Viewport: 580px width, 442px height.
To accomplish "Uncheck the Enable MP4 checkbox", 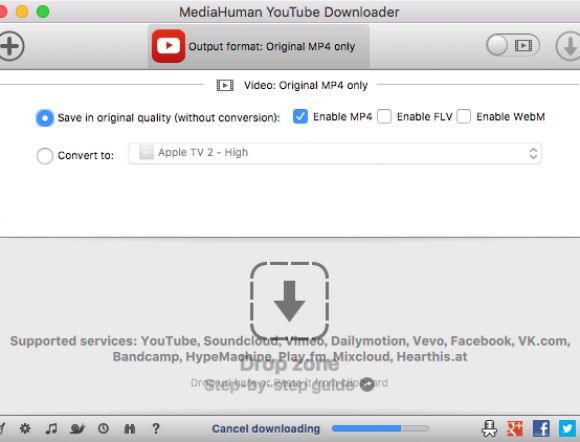I will point(300,117).
